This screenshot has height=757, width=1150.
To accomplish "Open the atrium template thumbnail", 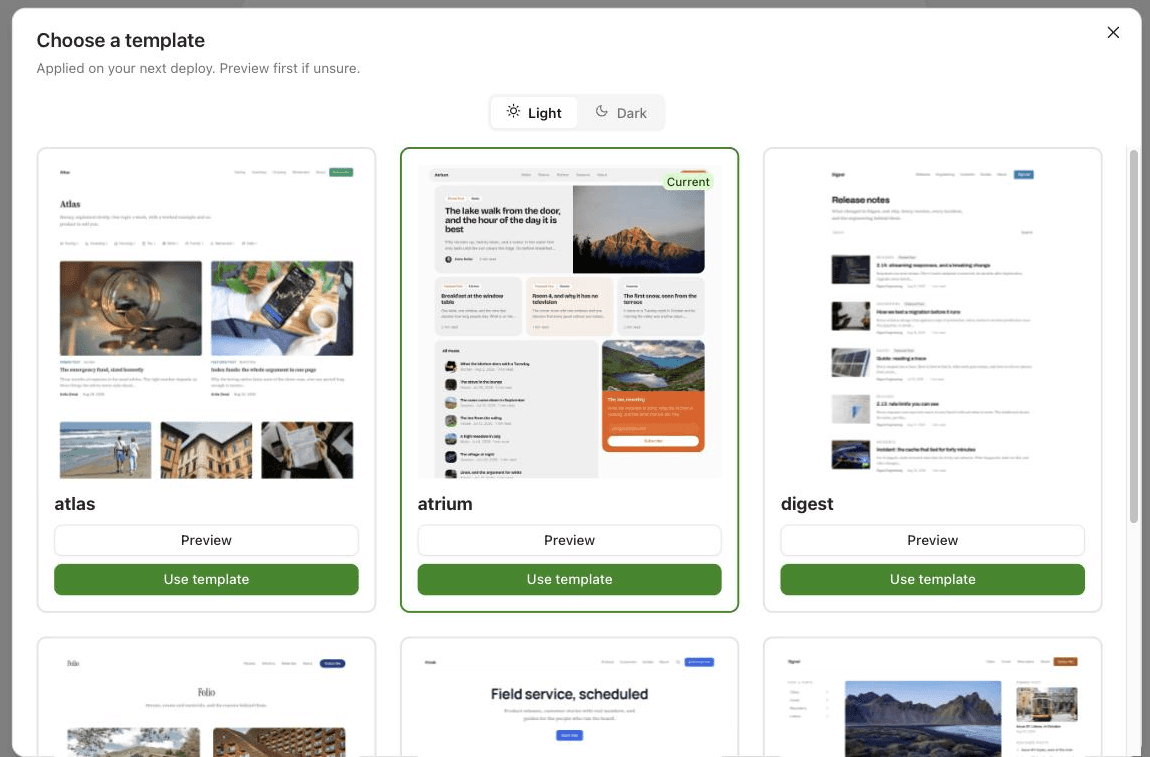I will coord(569,322).
